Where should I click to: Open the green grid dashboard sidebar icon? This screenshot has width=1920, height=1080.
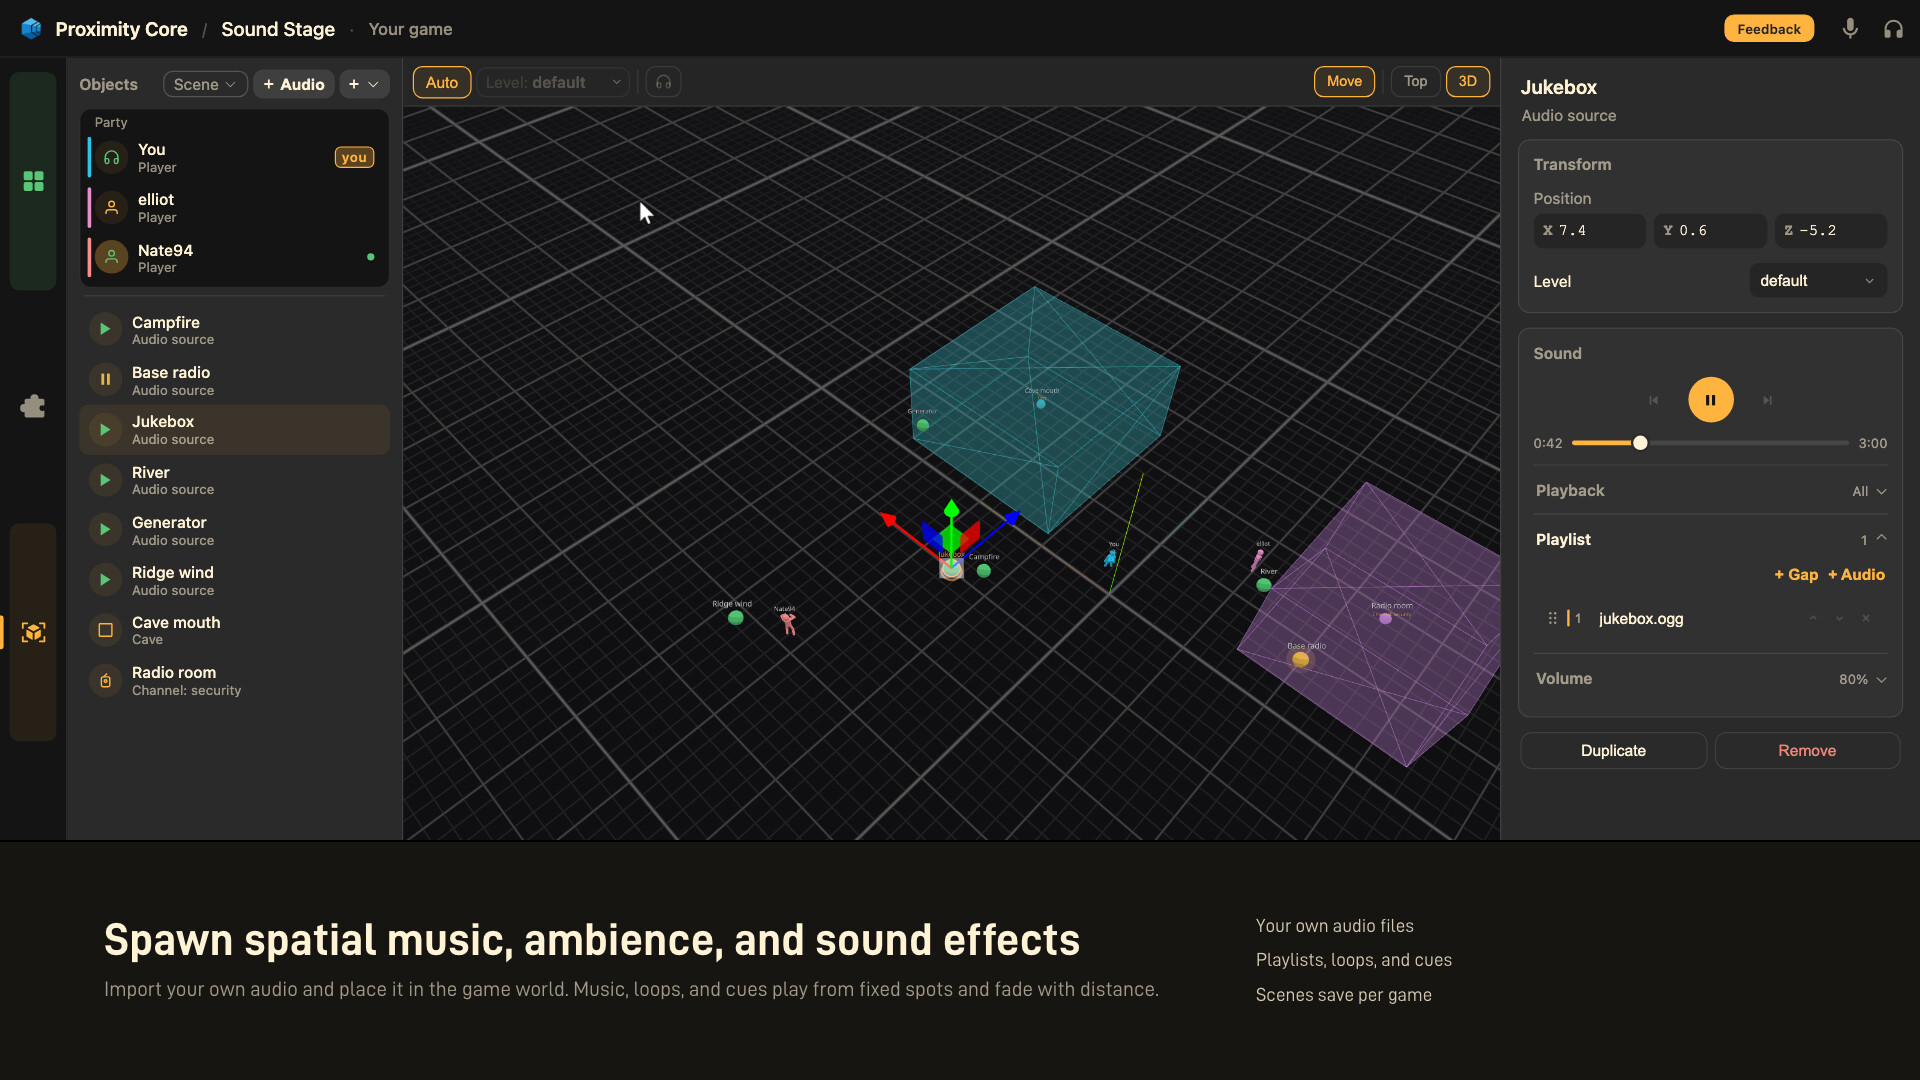click(33, 181)
